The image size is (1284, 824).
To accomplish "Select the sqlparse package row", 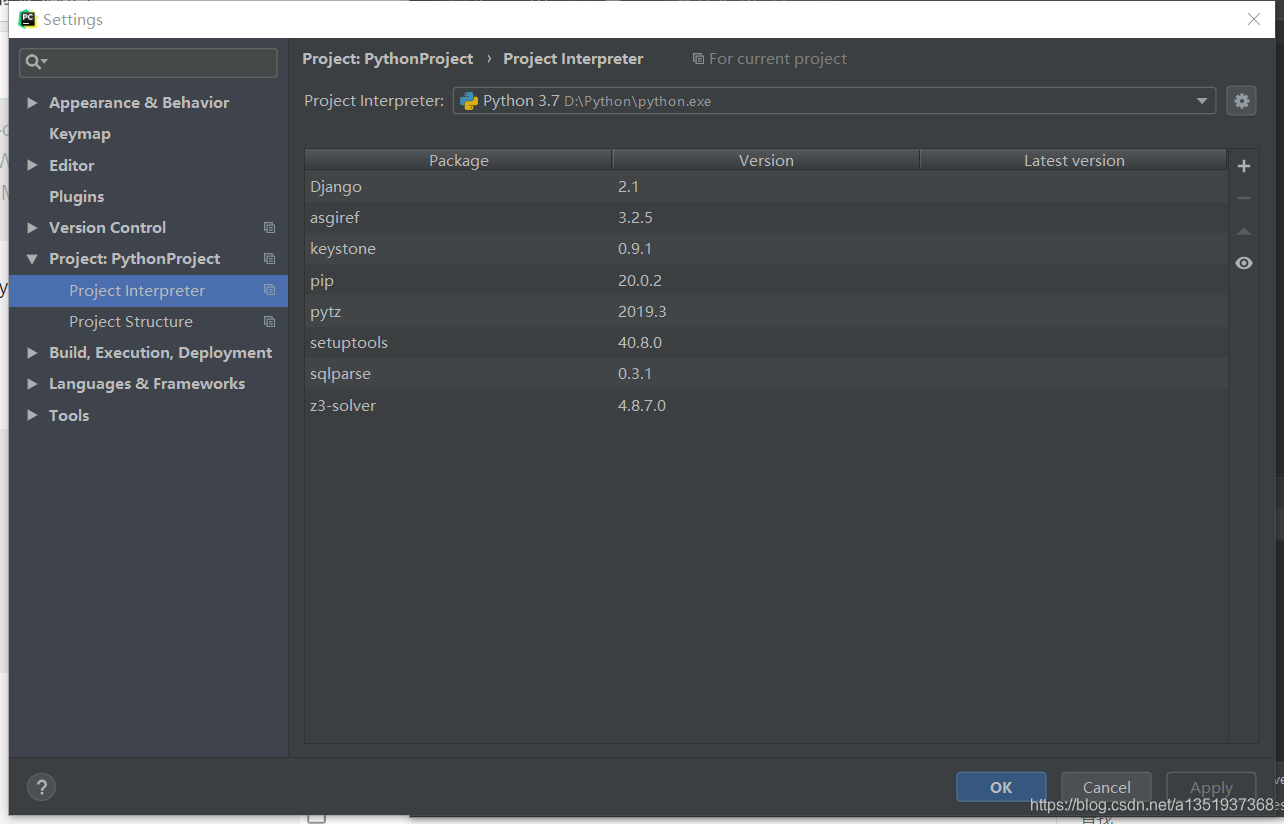I will 766,374.
